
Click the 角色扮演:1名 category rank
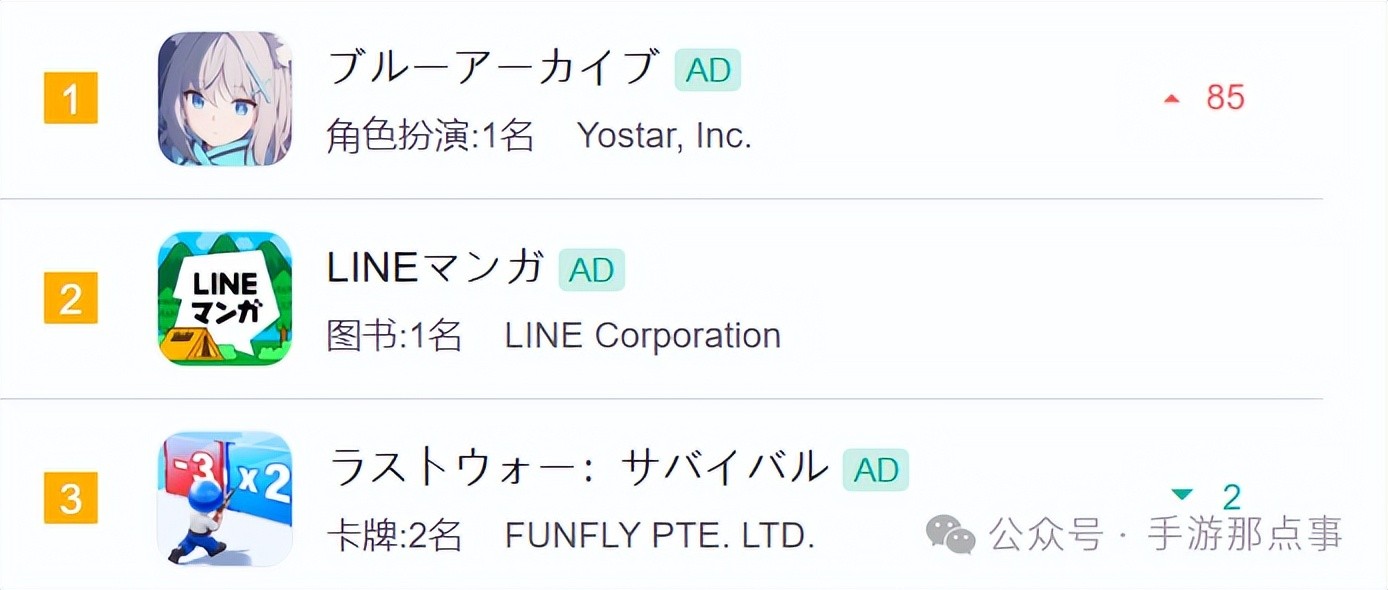[430, 136]
